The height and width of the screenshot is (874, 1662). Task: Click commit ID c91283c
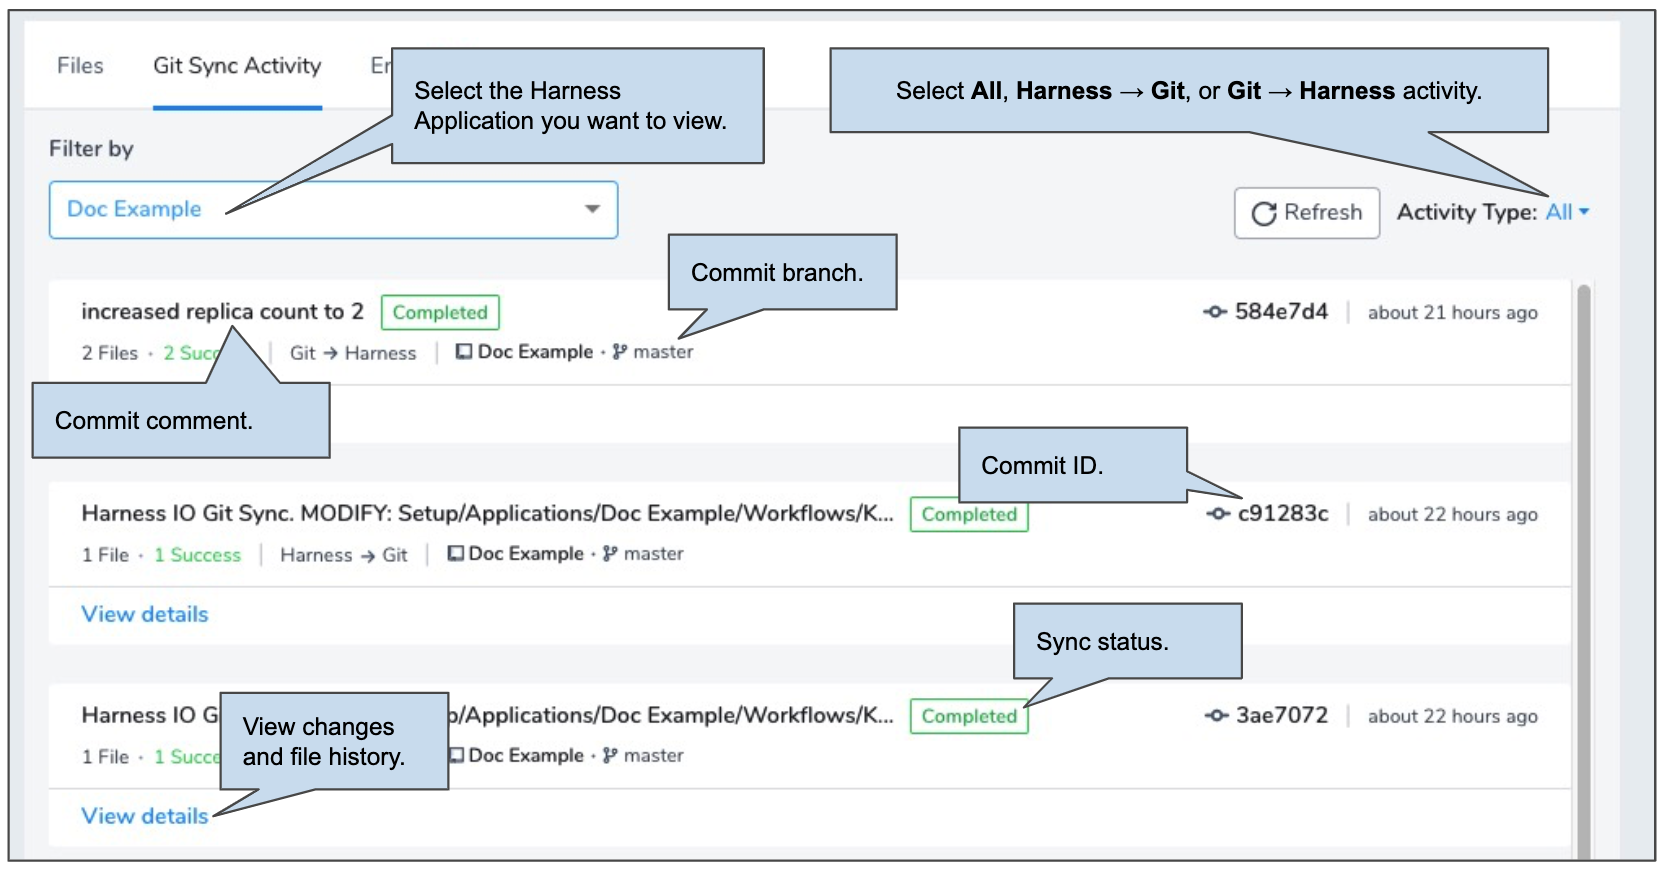tap(1283, 514)
